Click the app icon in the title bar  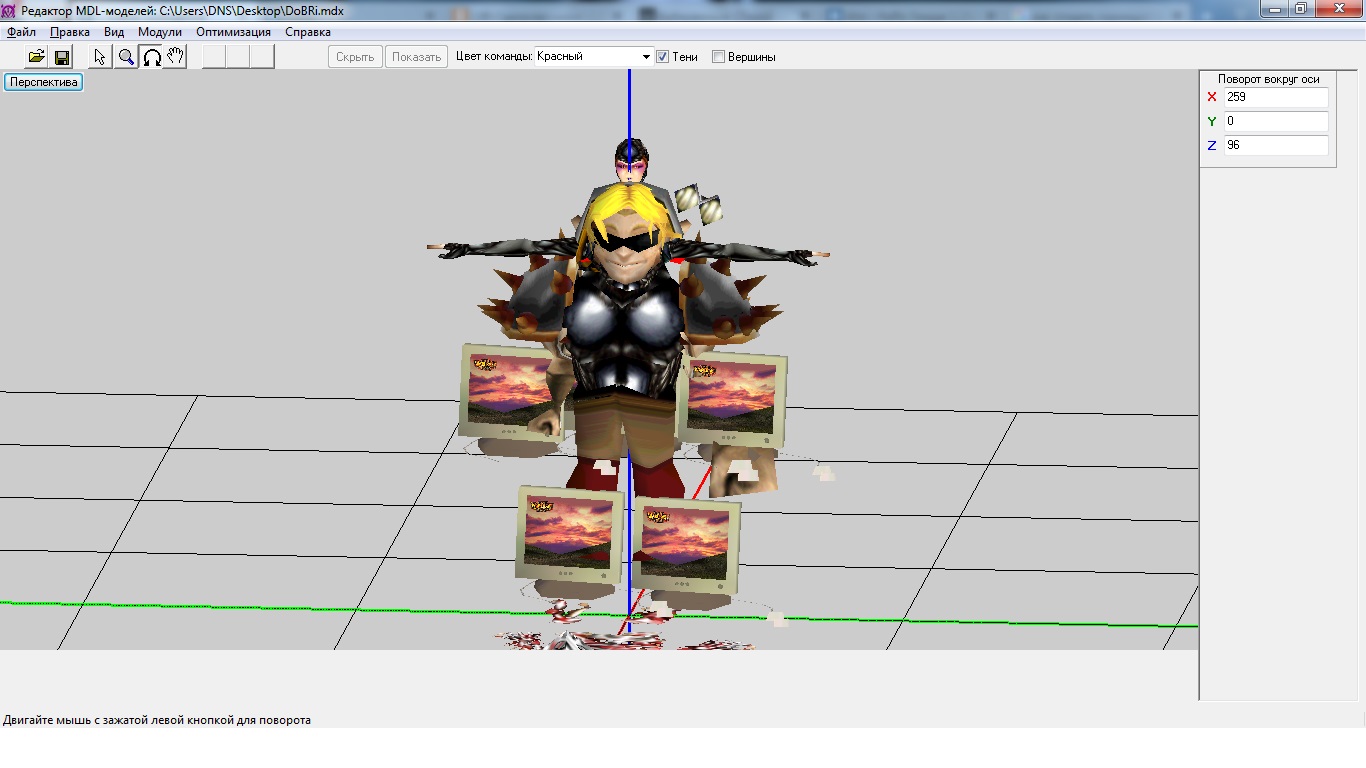9,9
